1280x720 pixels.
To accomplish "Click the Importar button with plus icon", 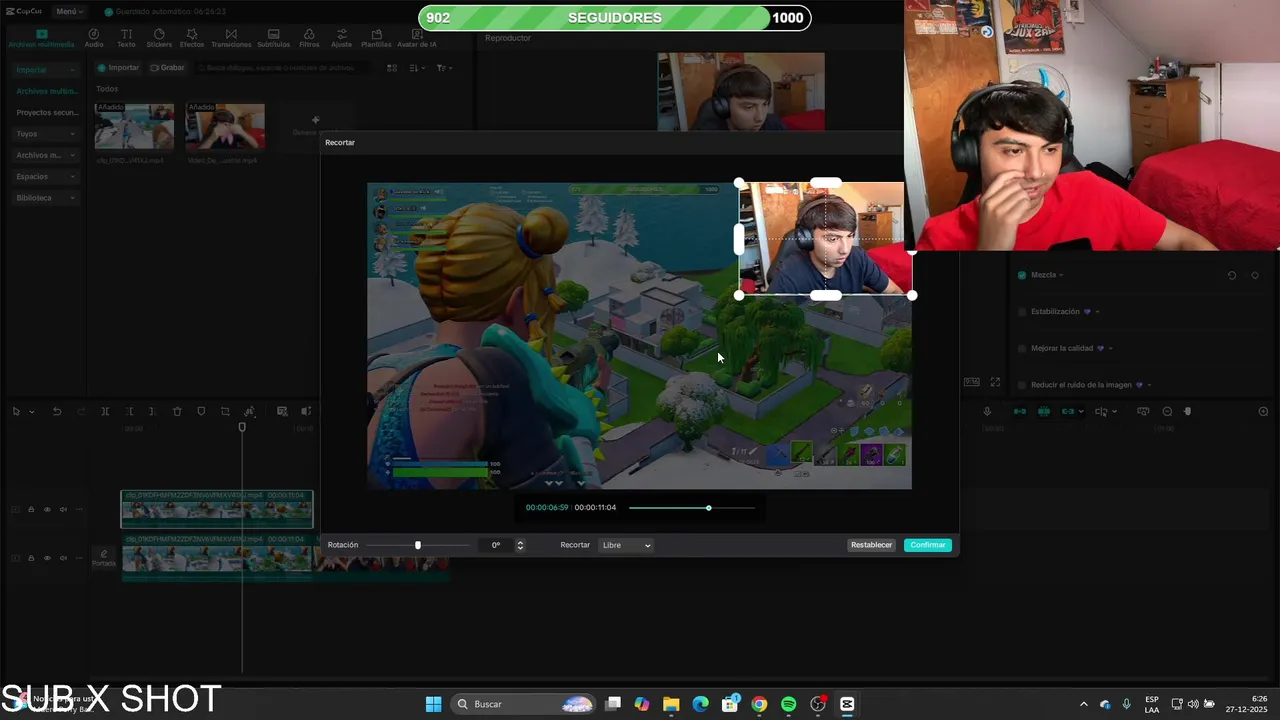I will 118,68.
